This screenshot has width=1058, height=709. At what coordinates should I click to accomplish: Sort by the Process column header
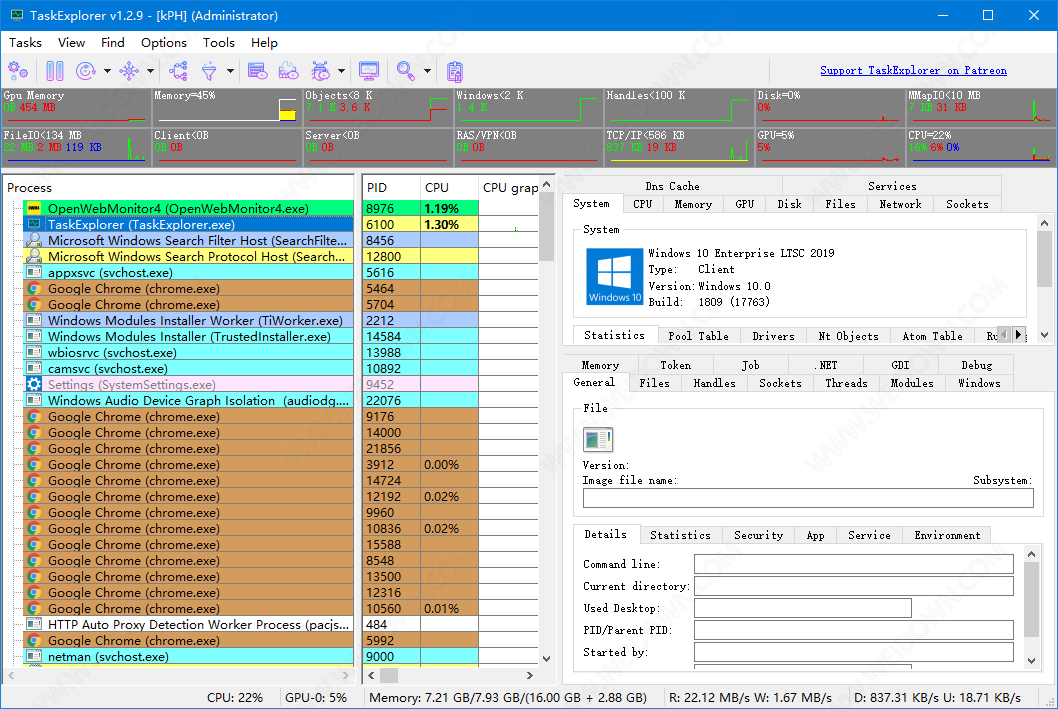pos(179,188)
